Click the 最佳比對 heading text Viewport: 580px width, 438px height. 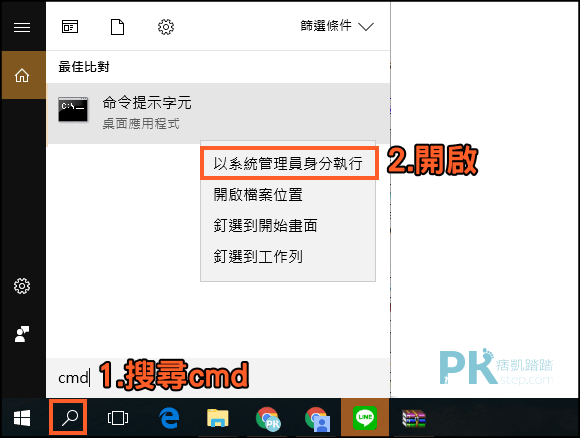tap(84, 67)
